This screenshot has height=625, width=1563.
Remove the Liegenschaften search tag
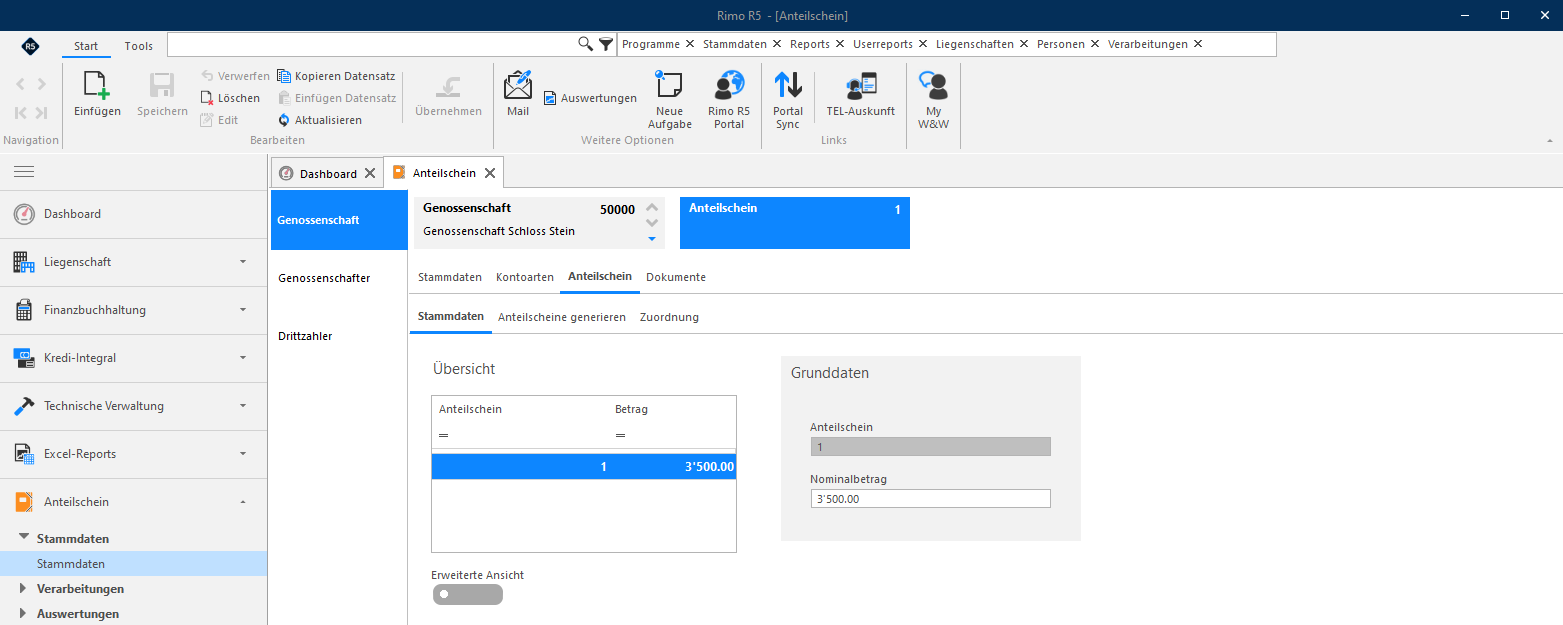[1023, 44]
